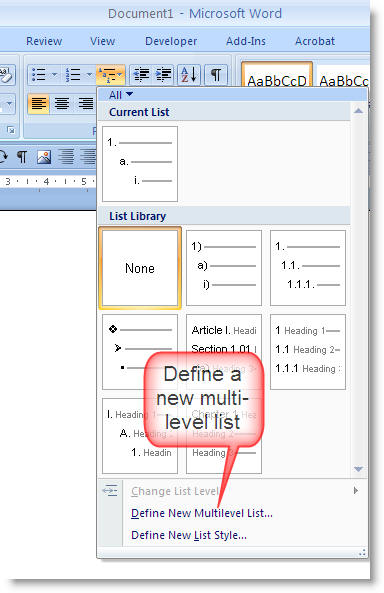Open the Numbering dropdown arrow
This screenshot has width=384, height=593.
[x=89, y=75]
